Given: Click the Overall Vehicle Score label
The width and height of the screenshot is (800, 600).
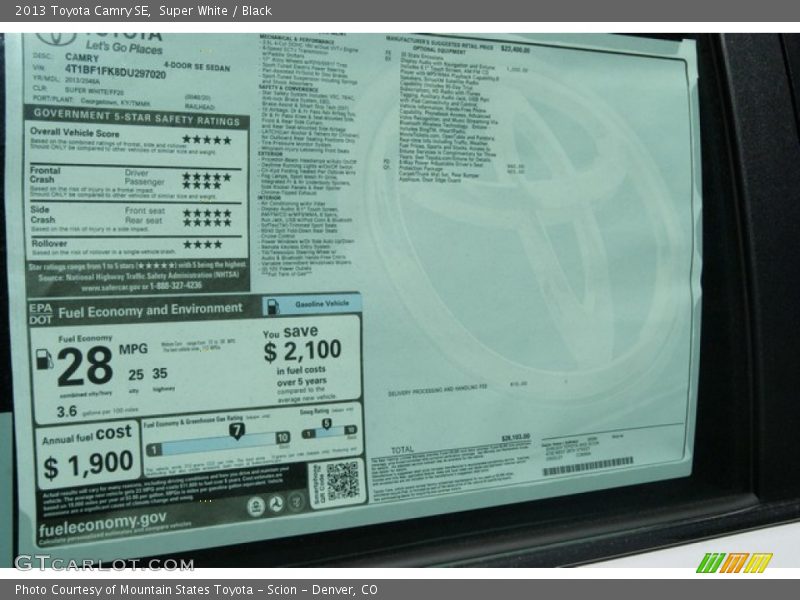Looking at the screenshot, I should pyautogui.click(x=74, y=133).
